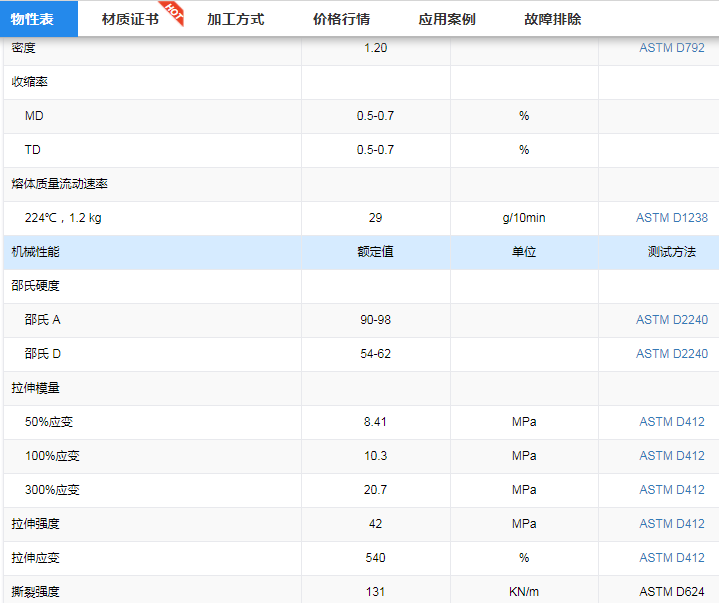Click the HOT badge on 材质证书
This screenshot has height=603, width=719.
click(172, 11)
